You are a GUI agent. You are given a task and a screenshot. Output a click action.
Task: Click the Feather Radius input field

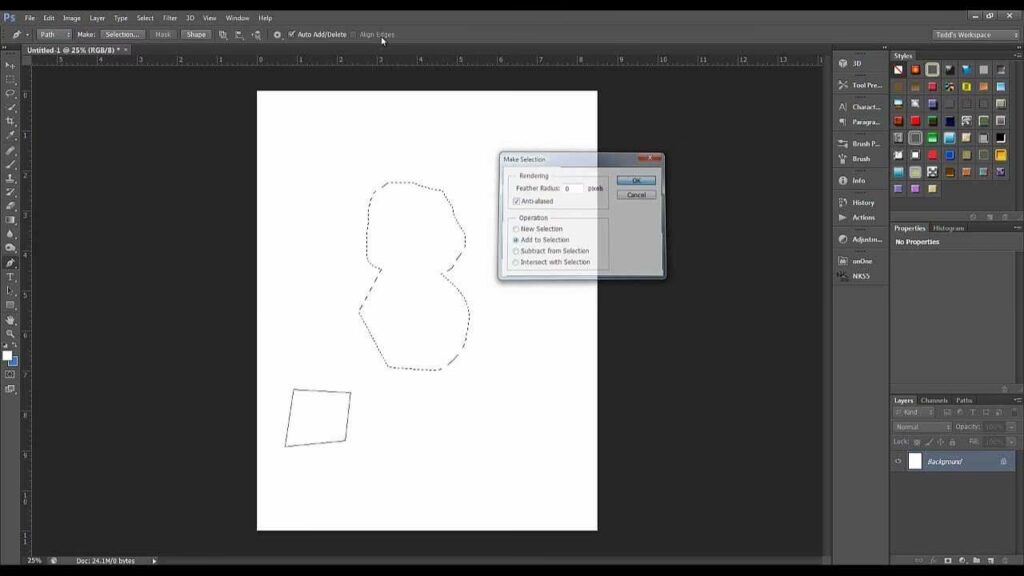click(572, 188)
